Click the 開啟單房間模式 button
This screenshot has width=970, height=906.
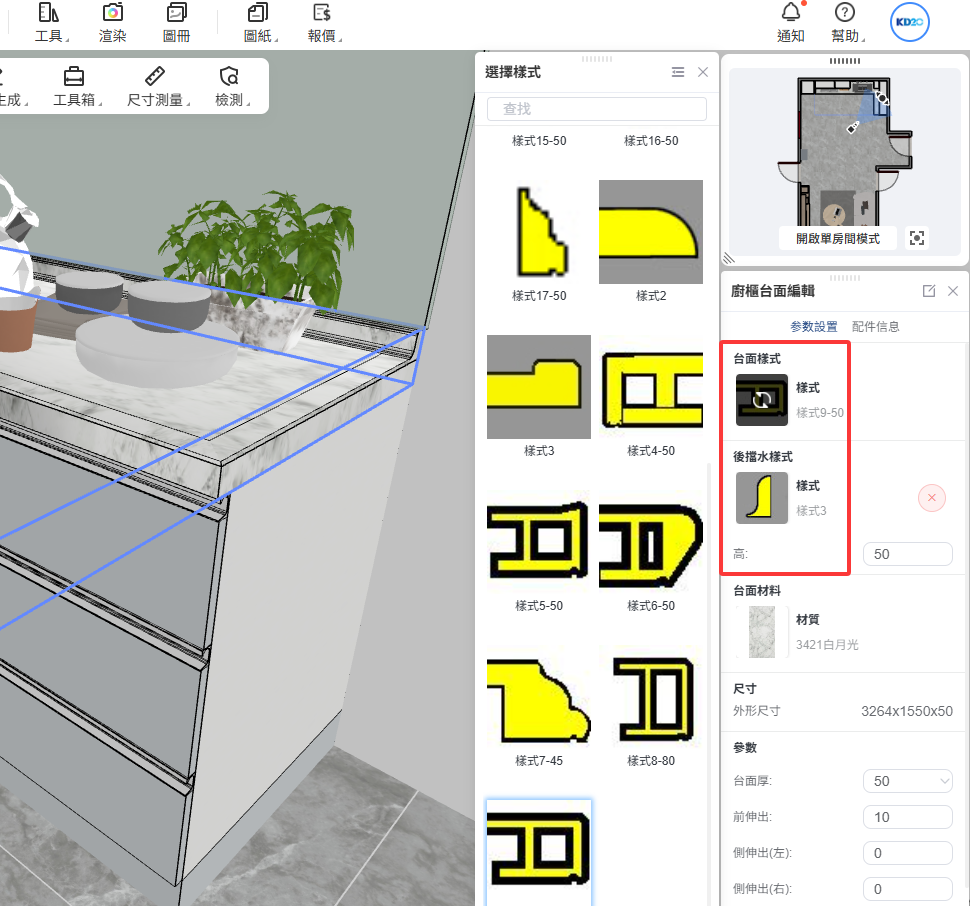838,239
